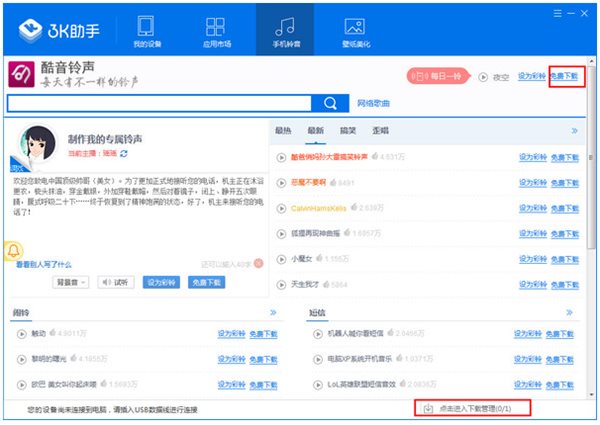This screenshot has height=425, width=600.
Task: Play the CalvinHarrisKelis ringtone
Action: click(281, 208)
